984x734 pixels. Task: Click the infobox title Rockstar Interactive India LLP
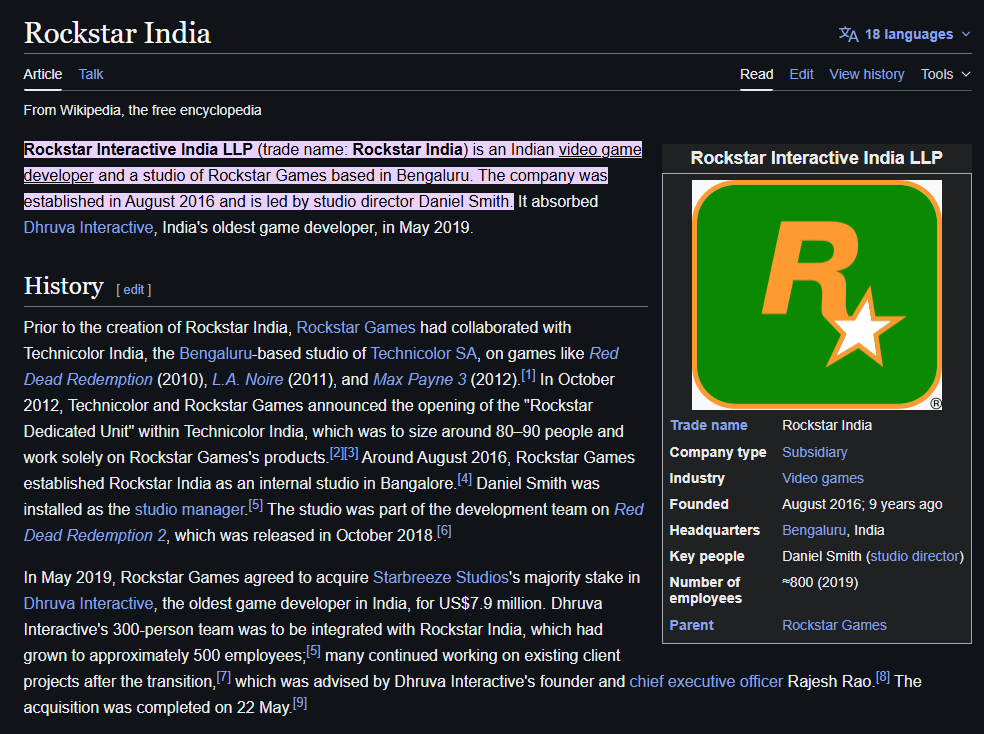coord(816,157)
